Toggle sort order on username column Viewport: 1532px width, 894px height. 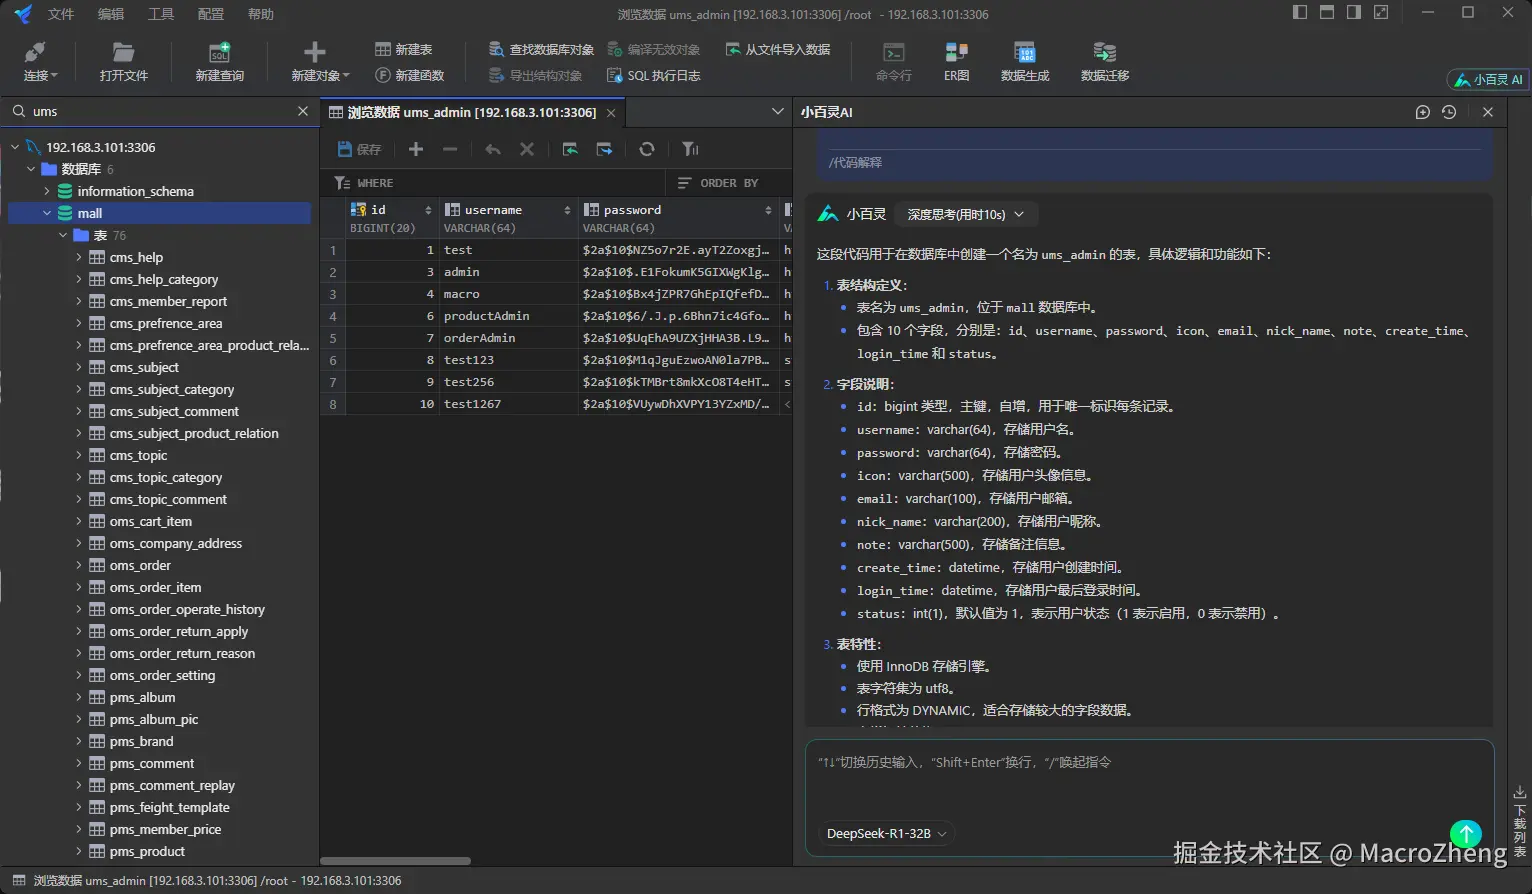[567, 210]
